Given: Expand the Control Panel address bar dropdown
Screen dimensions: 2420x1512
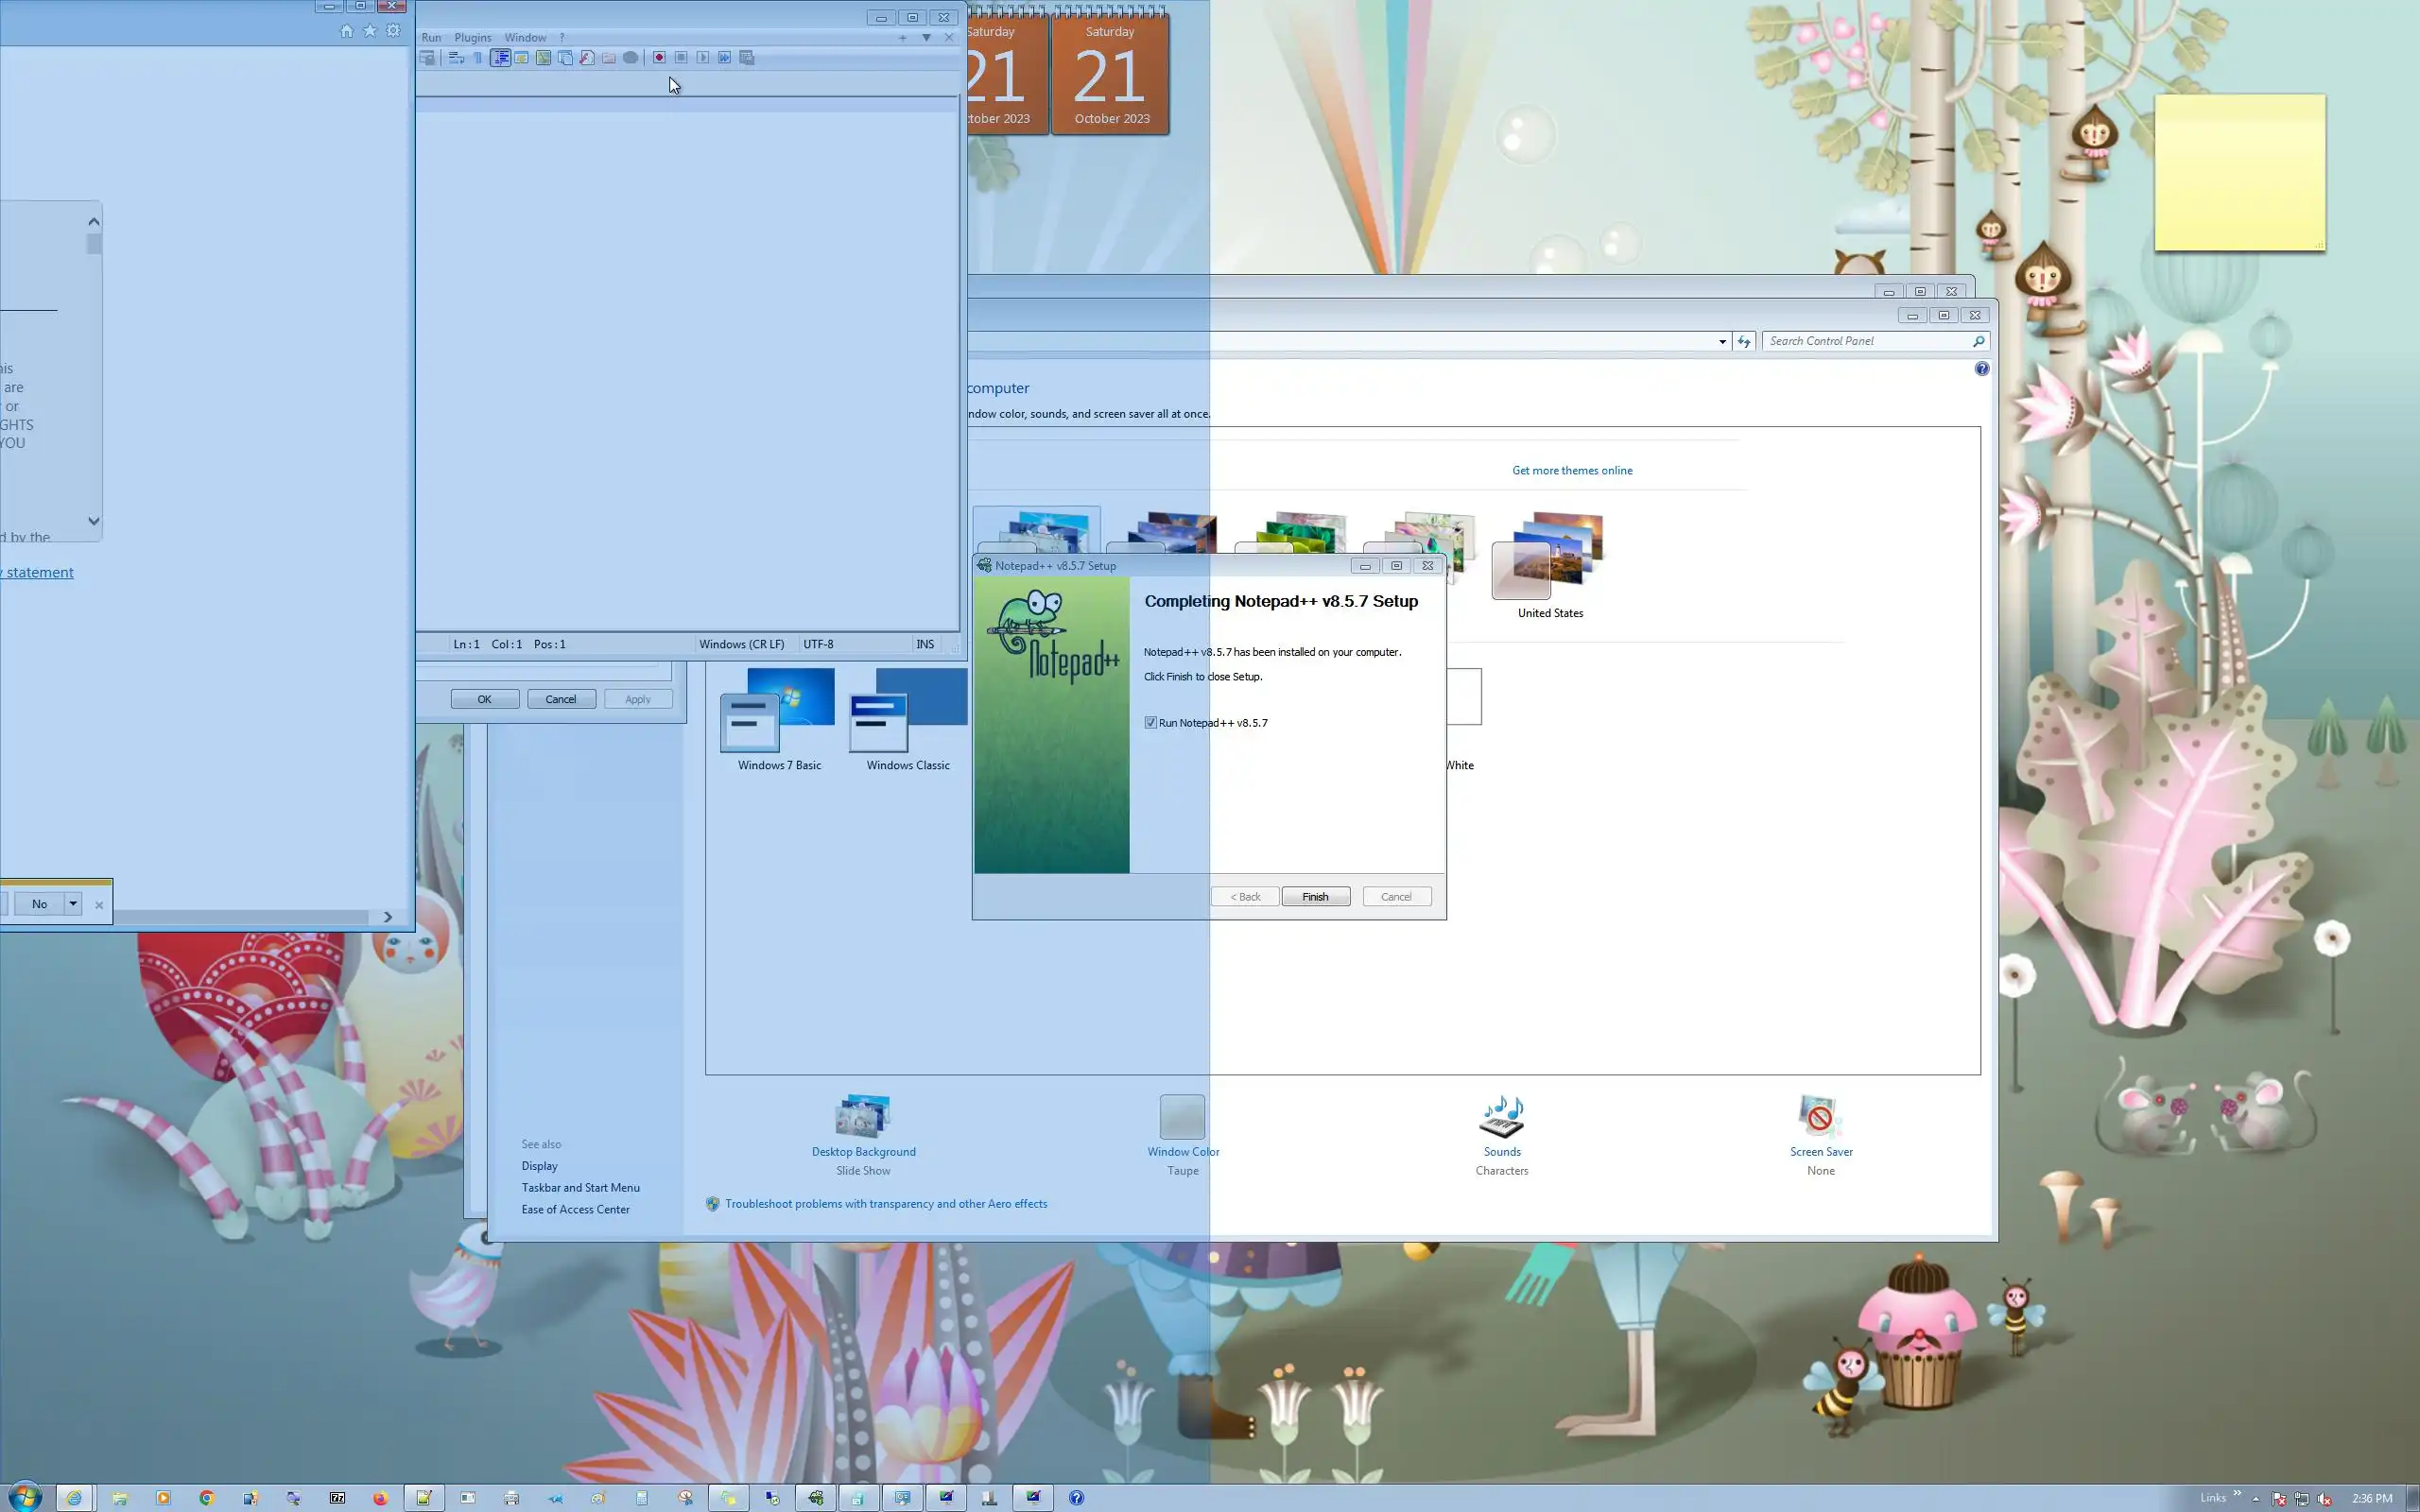Looking at the screenshot, I should click(x=1722, y=341).
